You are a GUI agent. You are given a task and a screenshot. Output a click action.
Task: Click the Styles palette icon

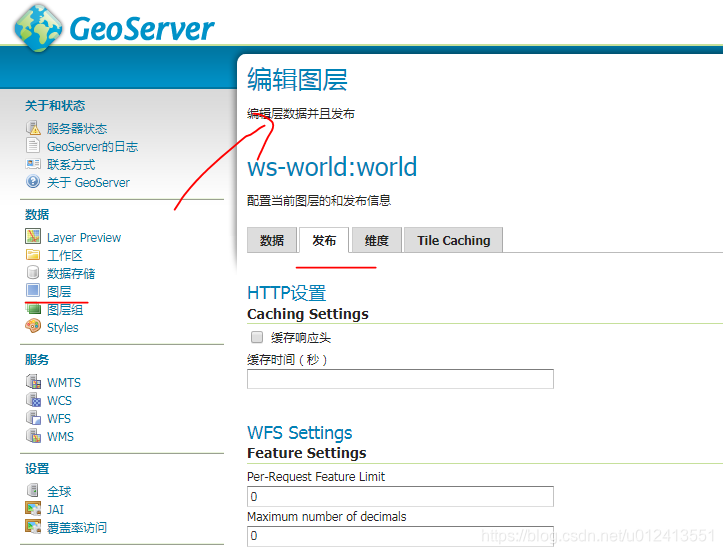[x=33, y=326]
